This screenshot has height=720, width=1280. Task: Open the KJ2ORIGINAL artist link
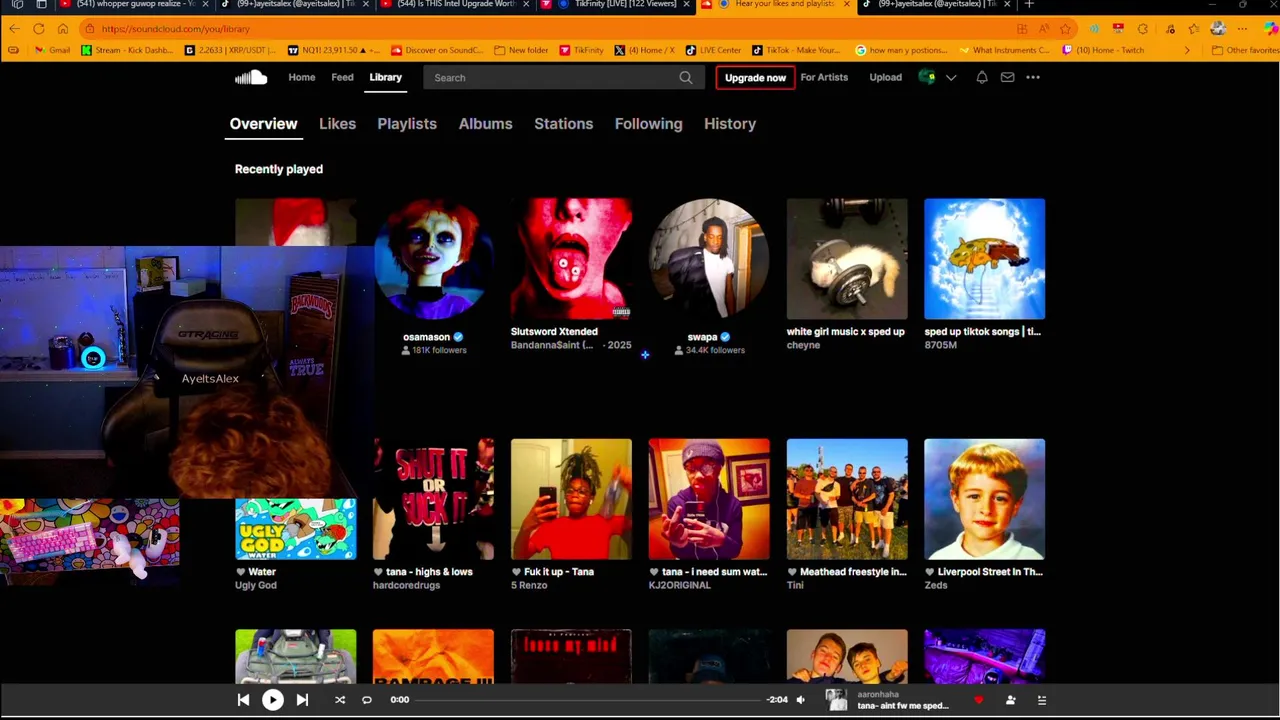pos(680,585)
